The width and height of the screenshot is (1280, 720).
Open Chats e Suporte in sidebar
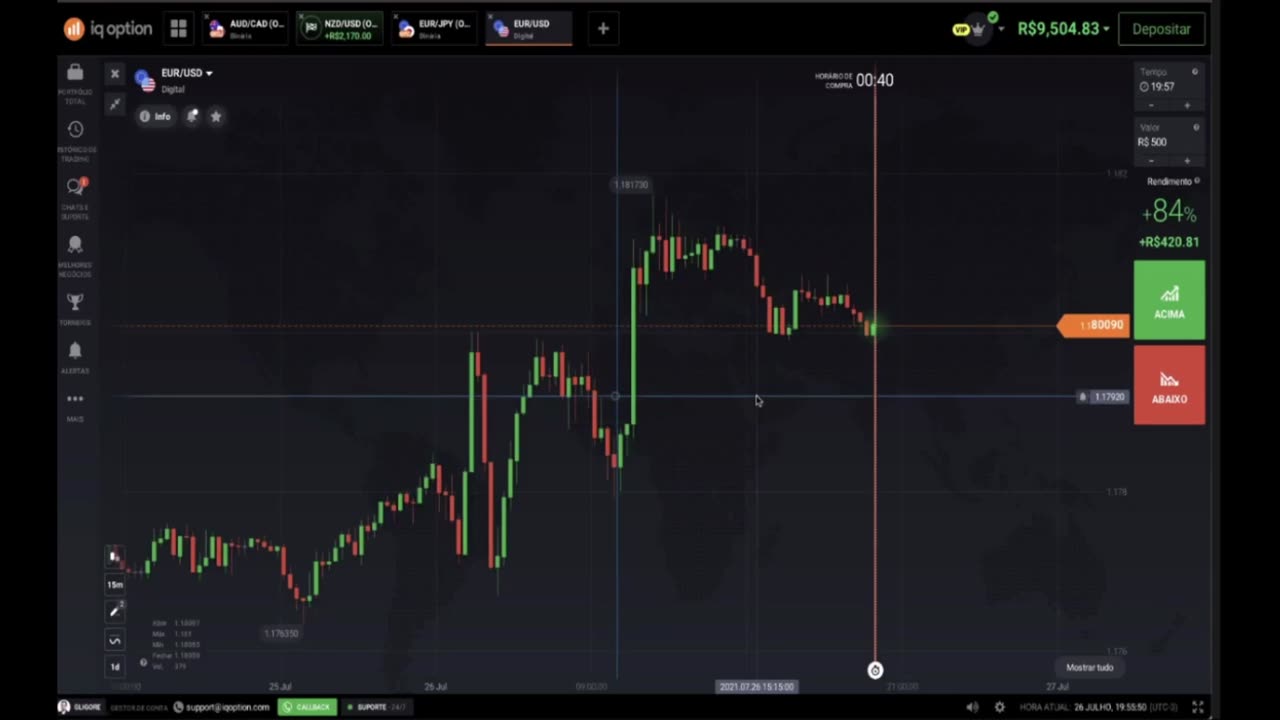pyautogui.click(x=75, y=197)
